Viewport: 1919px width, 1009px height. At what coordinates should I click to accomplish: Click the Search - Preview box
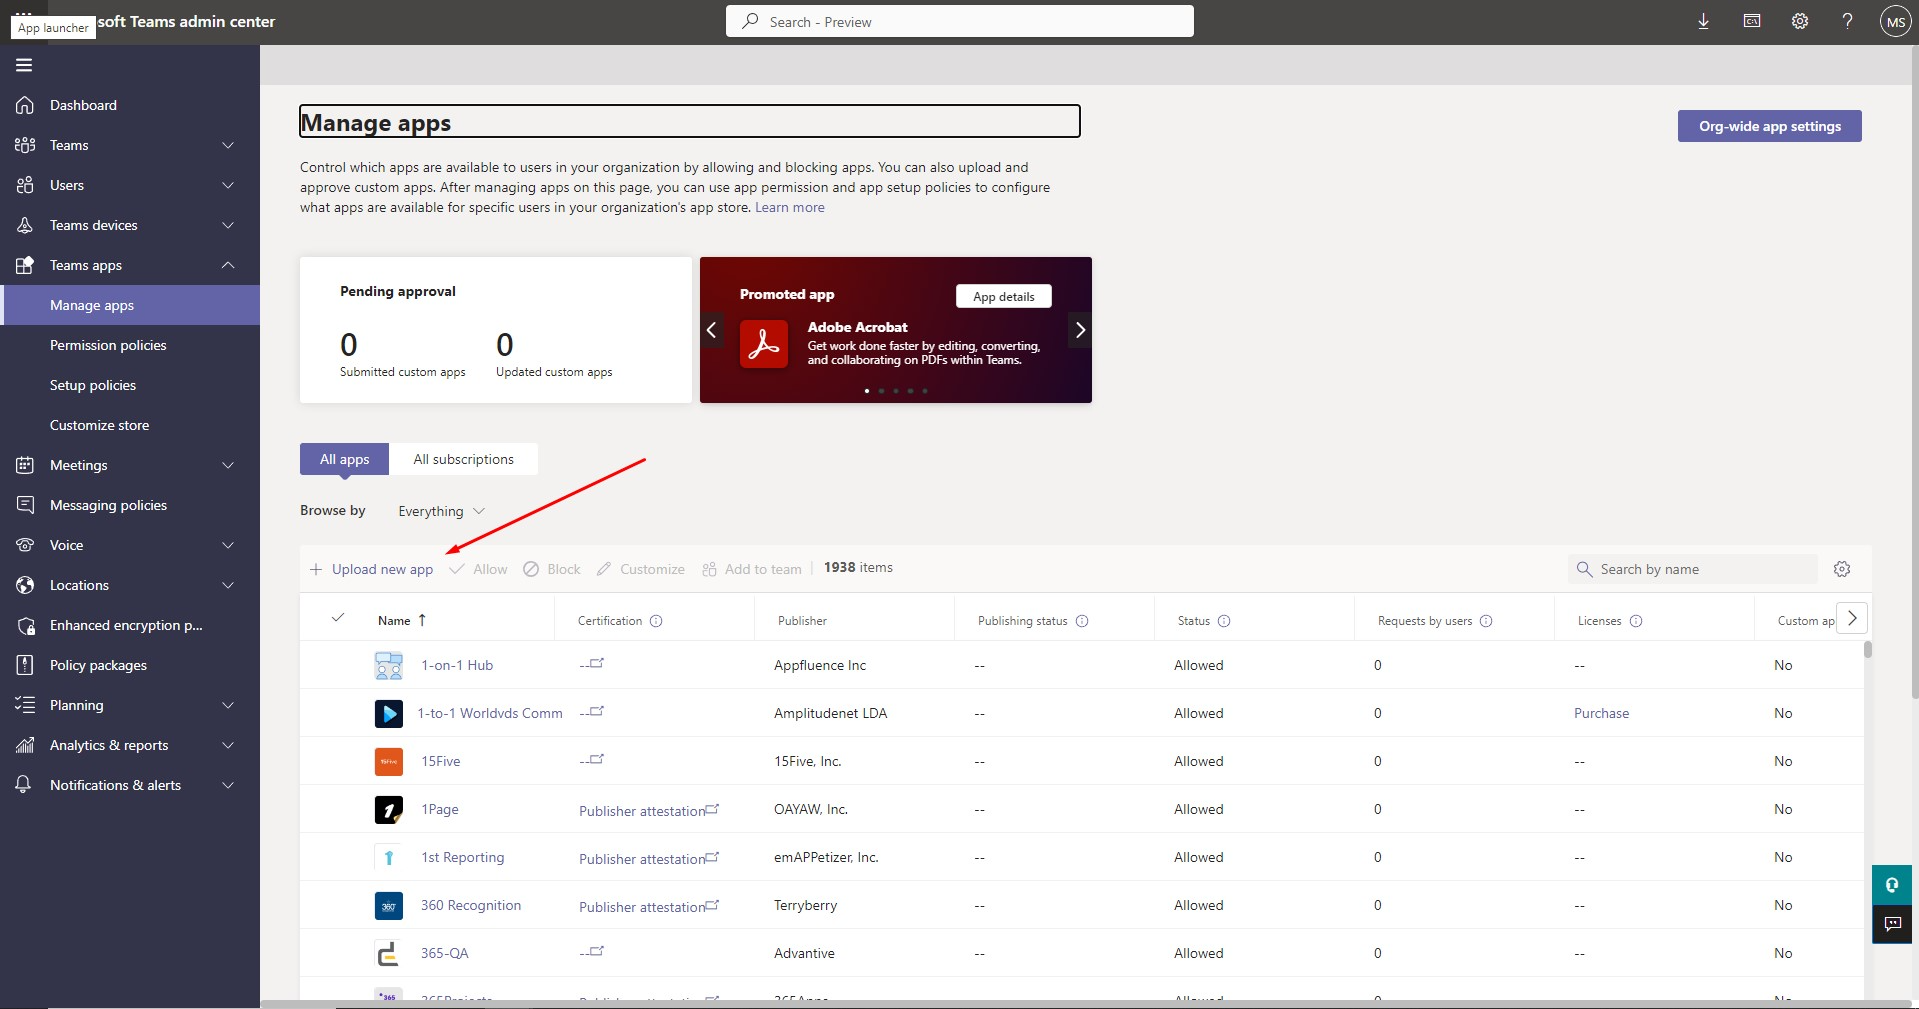coord(960,21)
